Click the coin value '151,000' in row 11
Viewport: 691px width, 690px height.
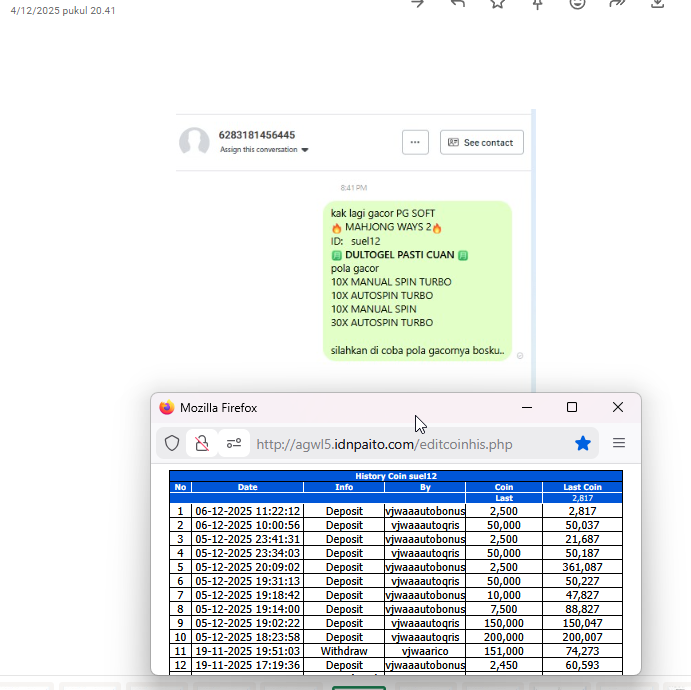(504, 651)
